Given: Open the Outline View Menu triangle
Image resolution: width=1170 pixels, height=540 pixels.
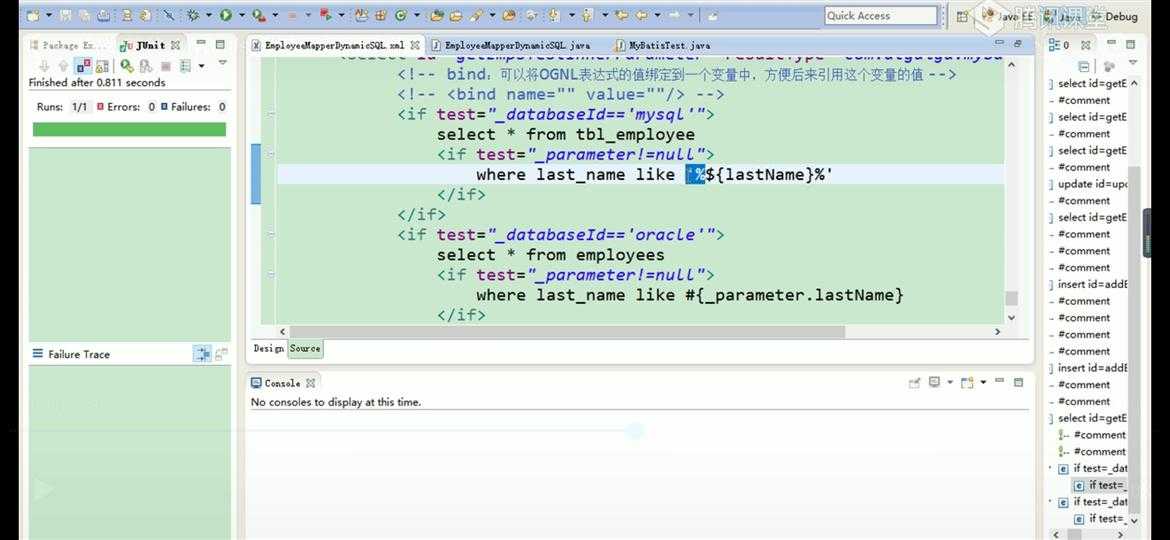Looking at the screenshot, I should coord(1133,64).
